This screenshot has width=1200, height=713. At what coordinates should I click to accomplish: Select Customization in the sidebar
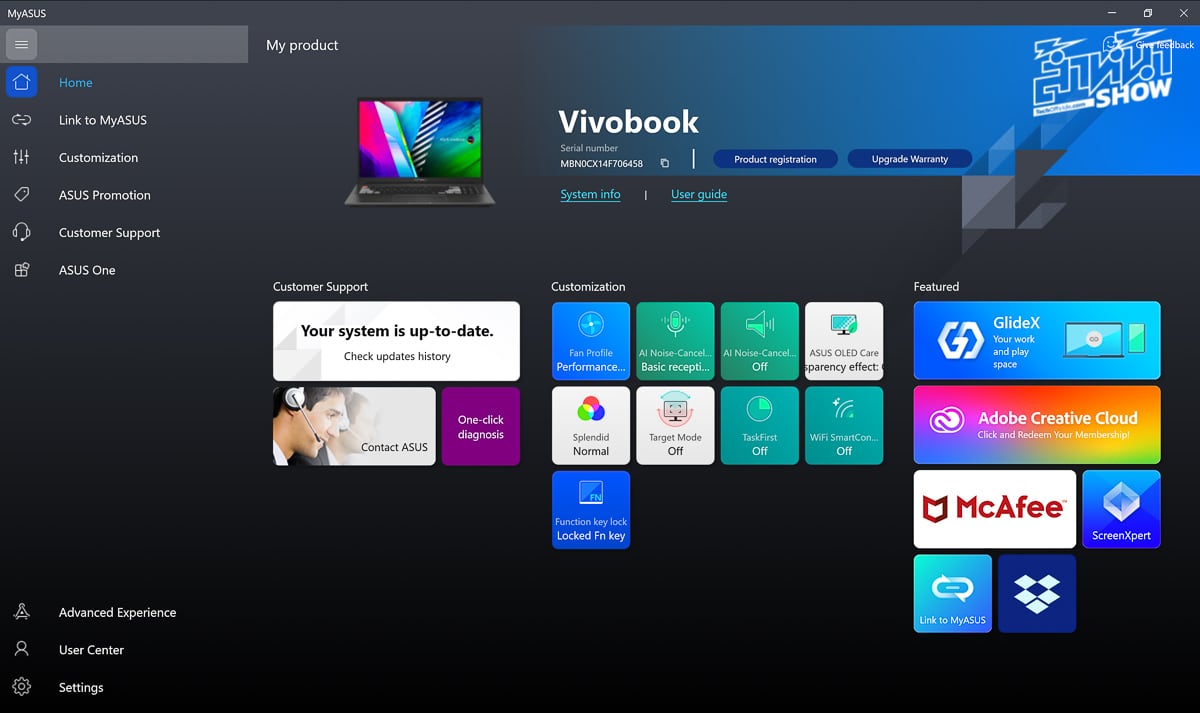(x=98, y=158)
